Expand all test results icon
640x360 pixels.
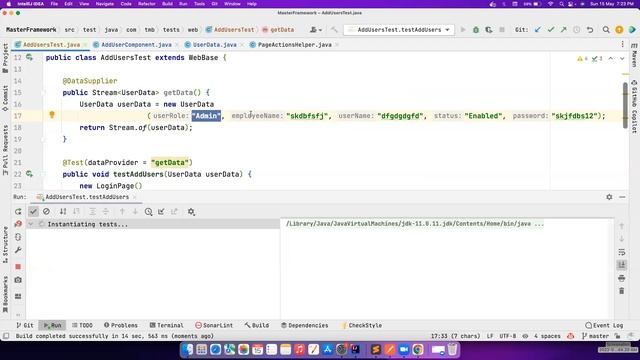point(93,211)
